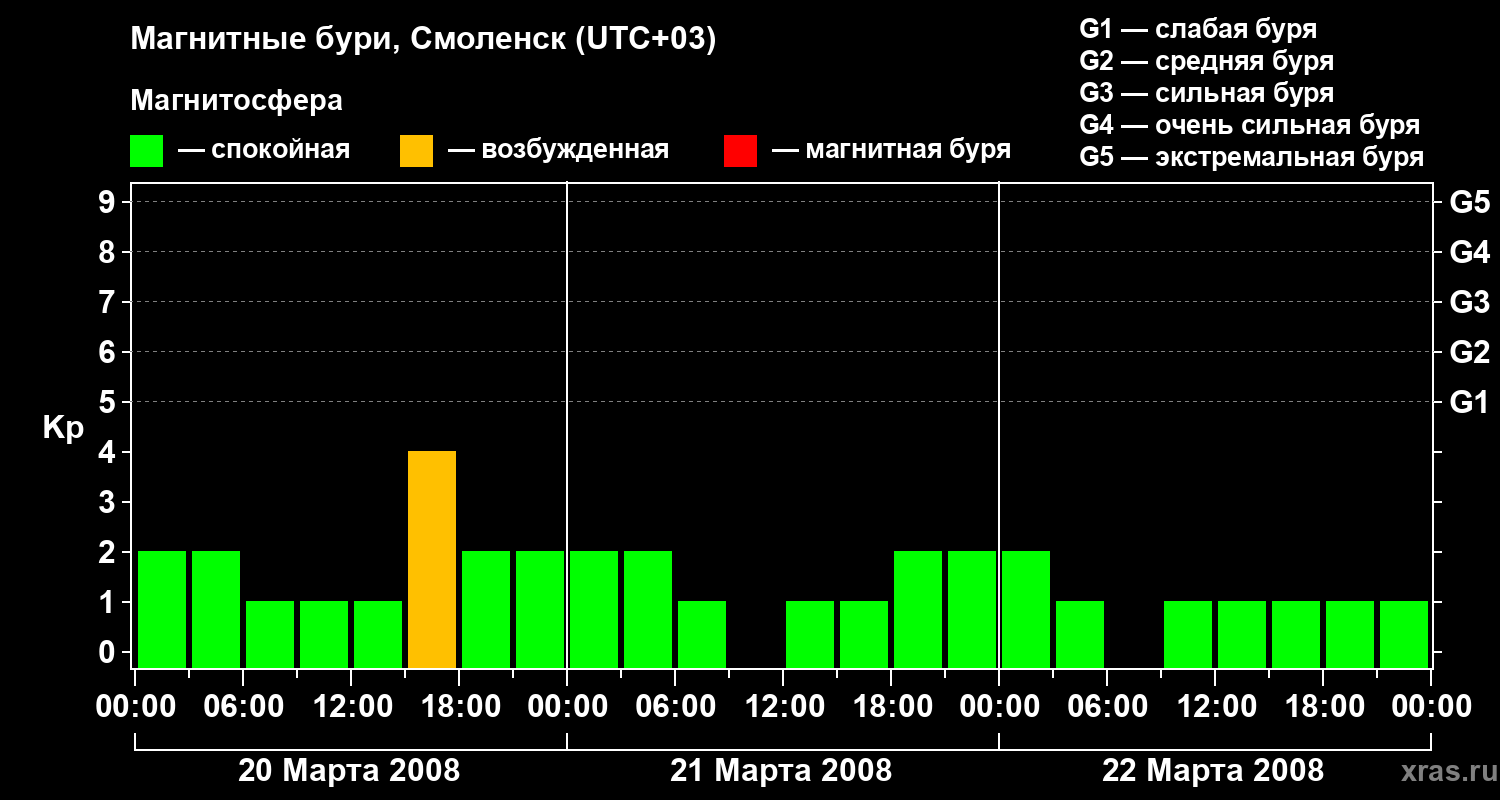The width and height of the screenshot is (1500, 800).
Task: Click the 'G1' label on the right axis
Action: point(1469,402)
